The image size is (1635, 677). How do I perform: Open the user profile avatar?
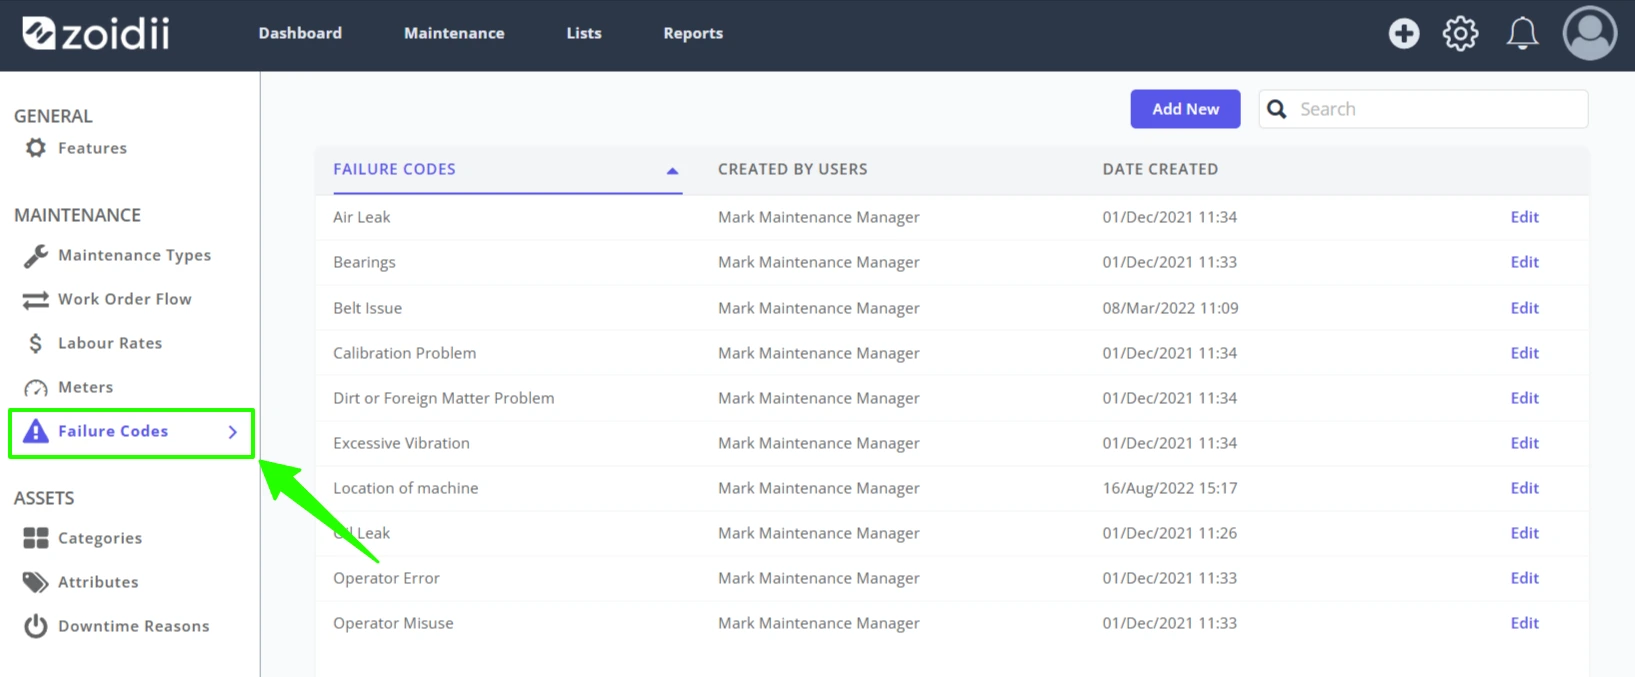point(1589,33)
